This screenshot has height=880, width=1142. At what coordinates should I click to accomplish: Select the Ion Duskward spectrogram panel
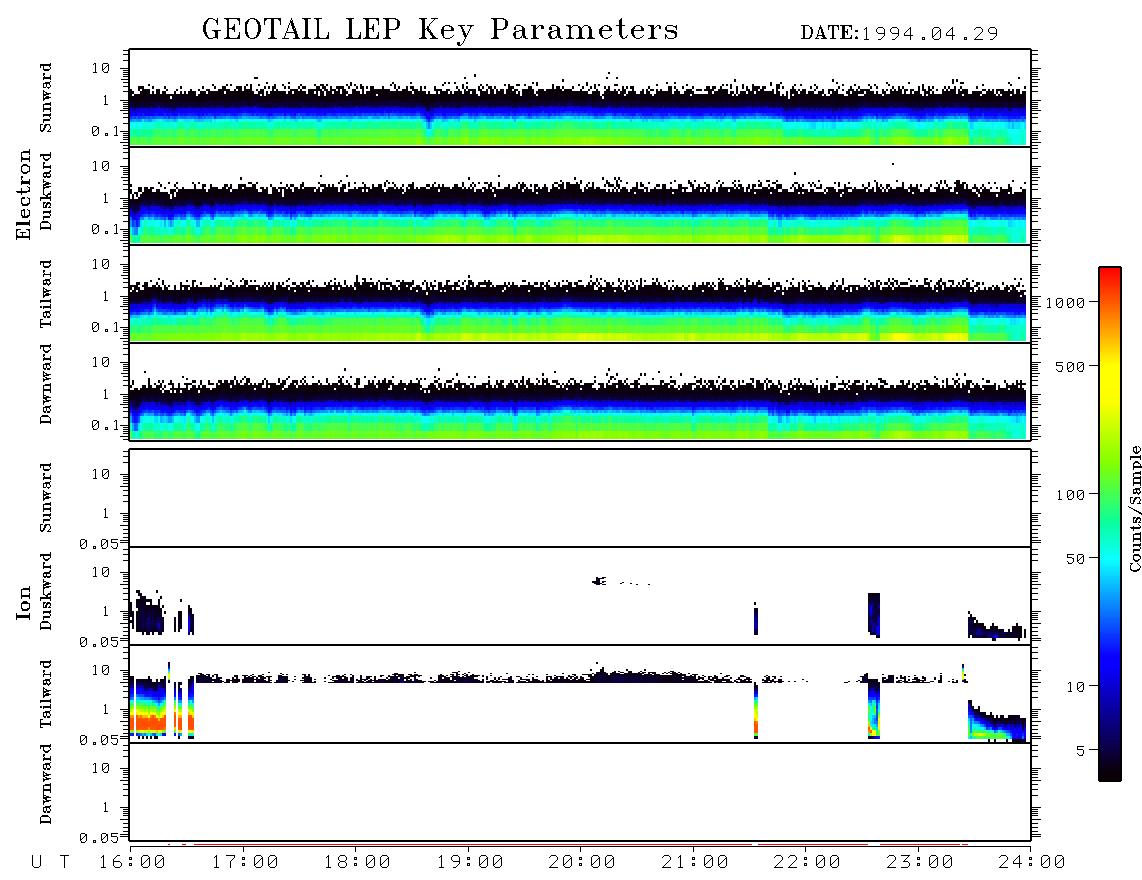click(579, 596)
